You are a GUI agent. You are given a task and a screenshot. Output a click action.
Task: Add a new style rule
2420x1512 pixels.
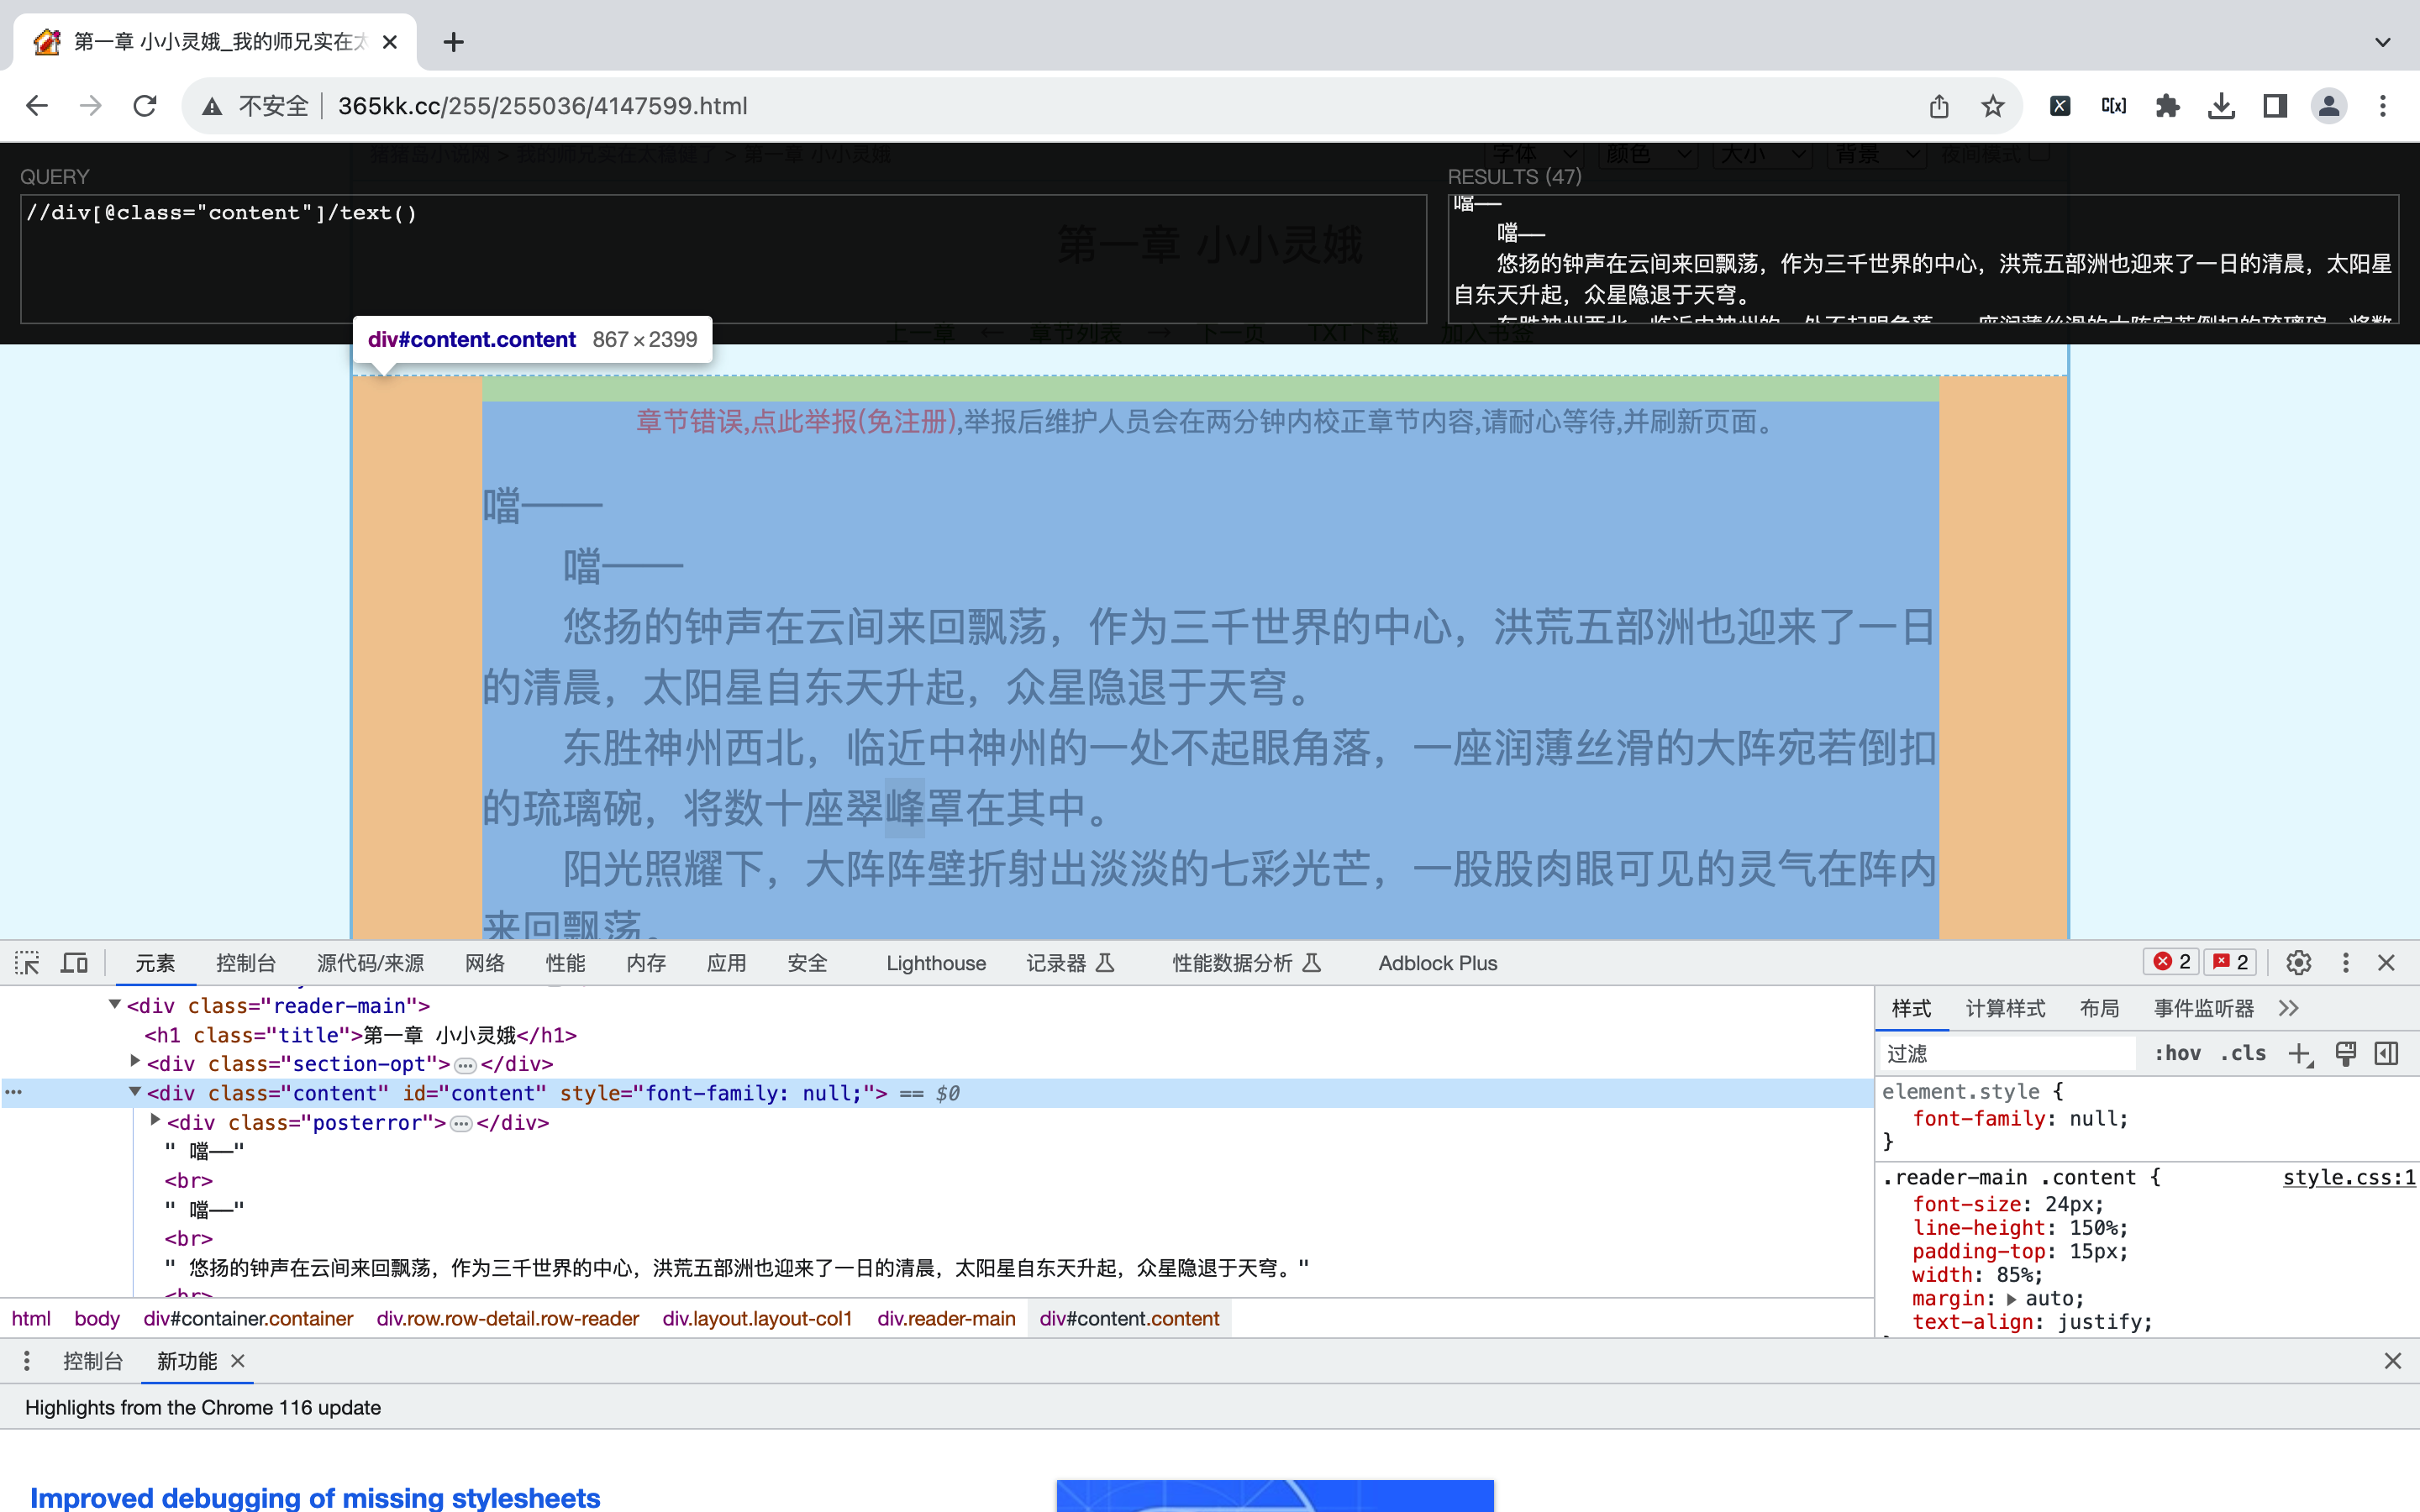click(x=2300, y=1054)
